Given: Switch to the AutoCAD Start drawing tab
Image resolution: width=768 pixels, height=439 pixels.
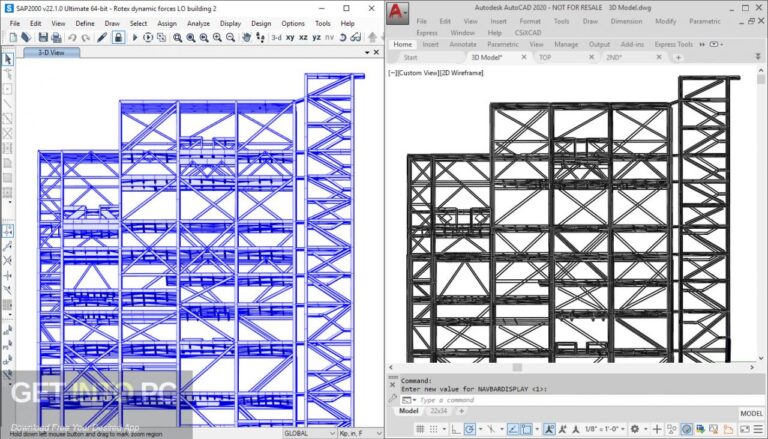Looking at the screenshot, I should [410, 57].
